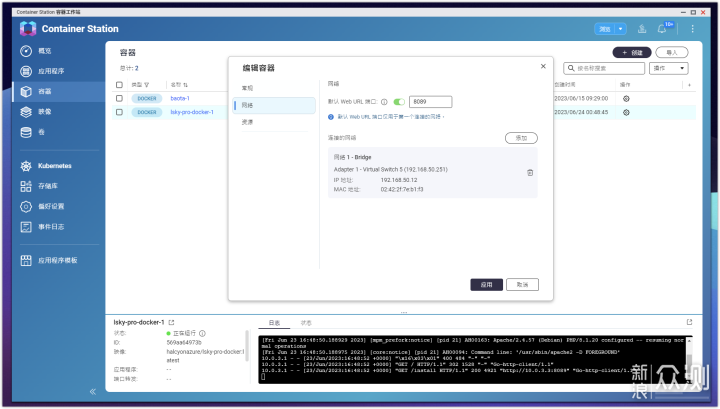Switch to the 日志 log tab

coord(274,323)
